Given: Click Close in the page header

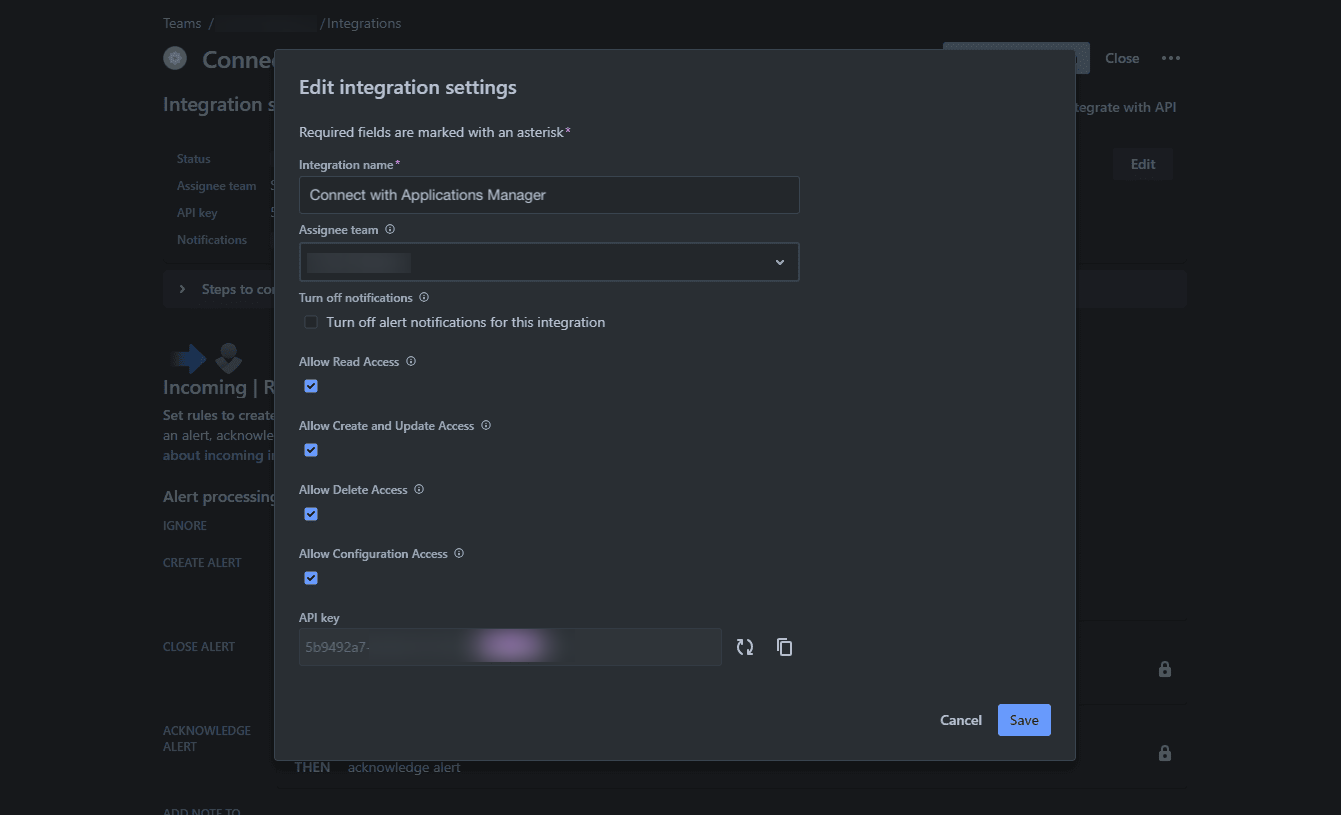Looking at the screenshot, I should tap(1122, 58).
